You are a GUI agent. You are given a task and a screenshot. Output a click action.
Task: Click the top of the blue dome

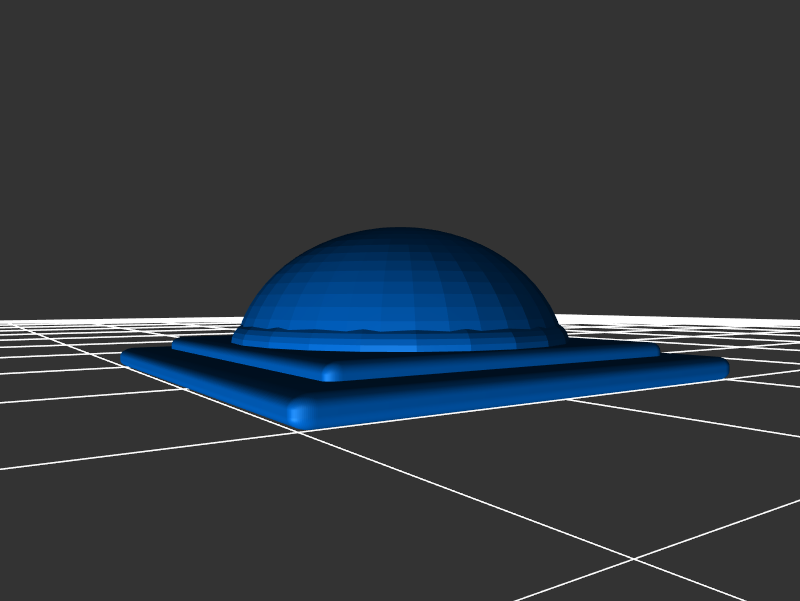point(400,234)
